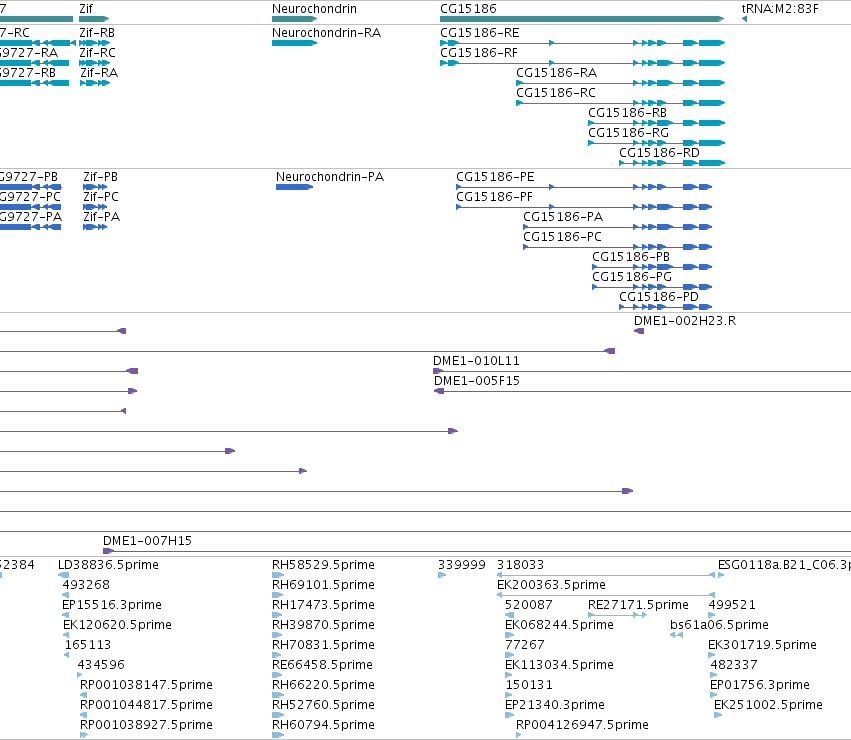Click EST RH39870.5prime
This screenshot has width=851, height=740.
point(323,625)
